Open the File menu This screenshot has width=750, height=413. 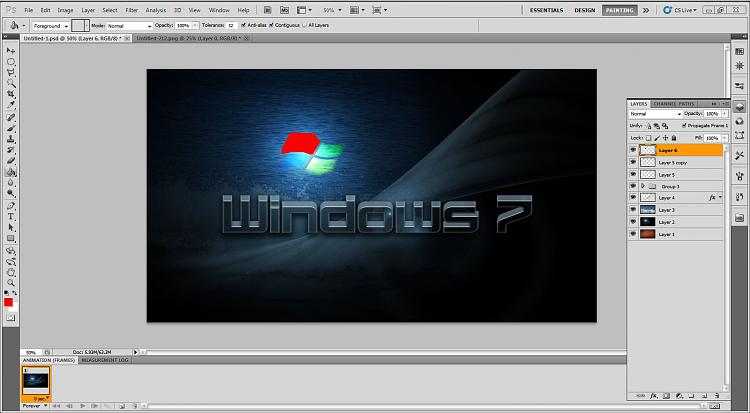click(29, 10)
